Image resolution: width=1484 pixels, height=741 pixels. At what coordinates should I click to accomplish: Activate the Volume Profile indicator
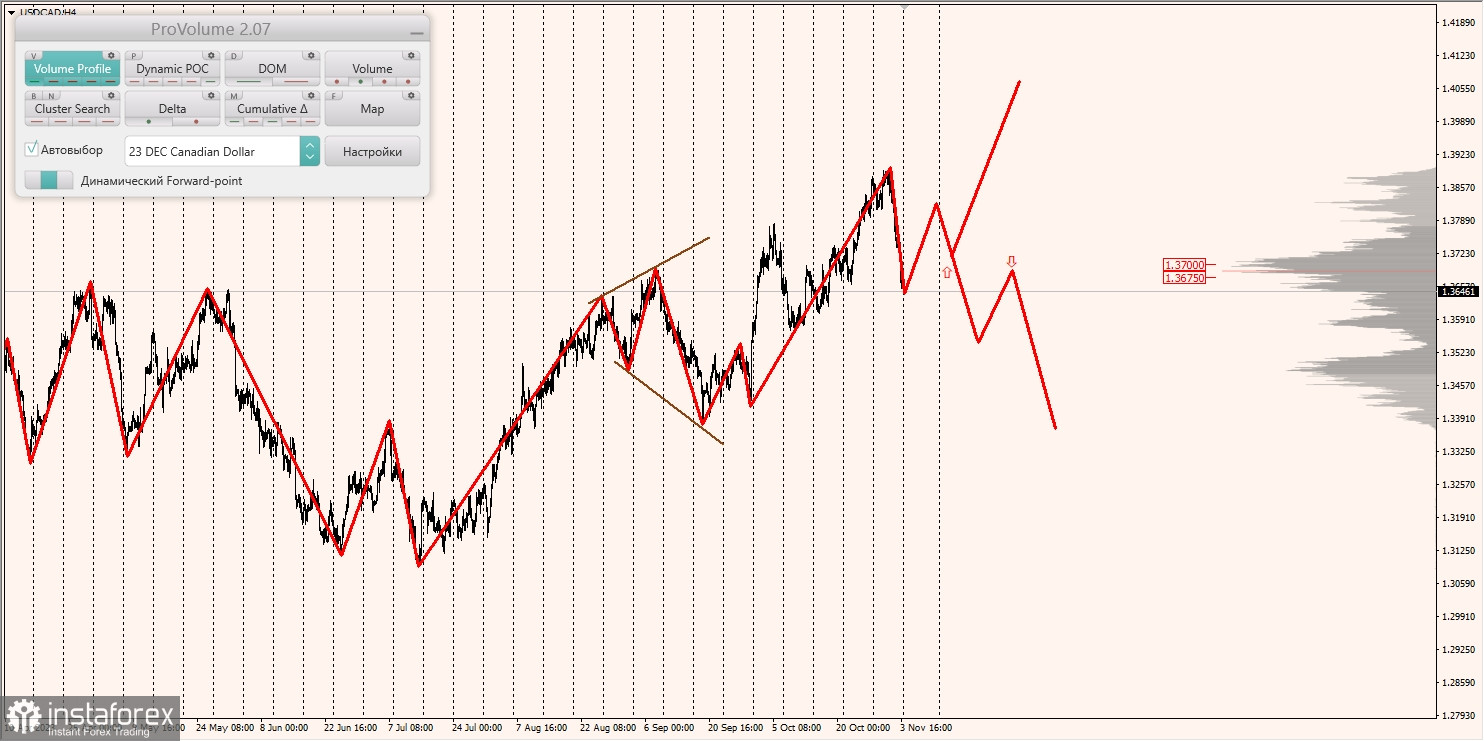point(72,69)
